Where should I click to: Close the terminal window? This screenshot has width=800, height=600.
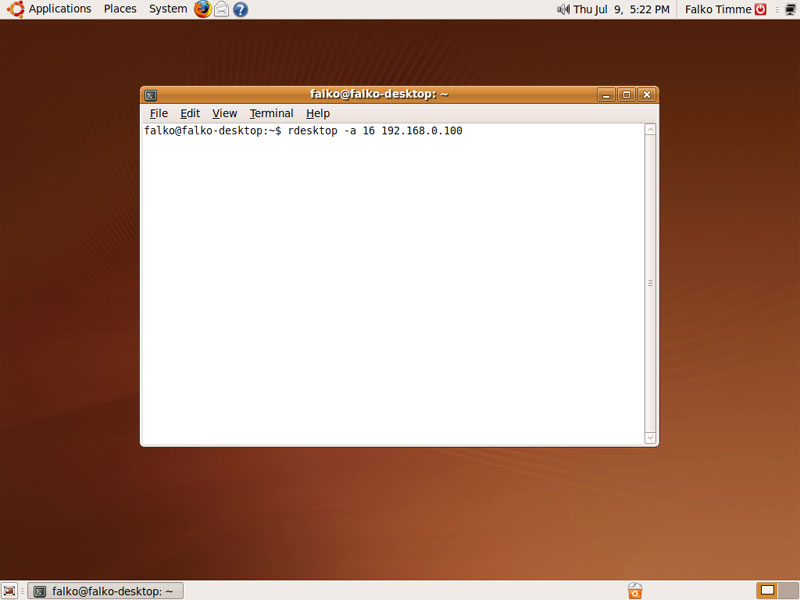[x=647, y=95]
